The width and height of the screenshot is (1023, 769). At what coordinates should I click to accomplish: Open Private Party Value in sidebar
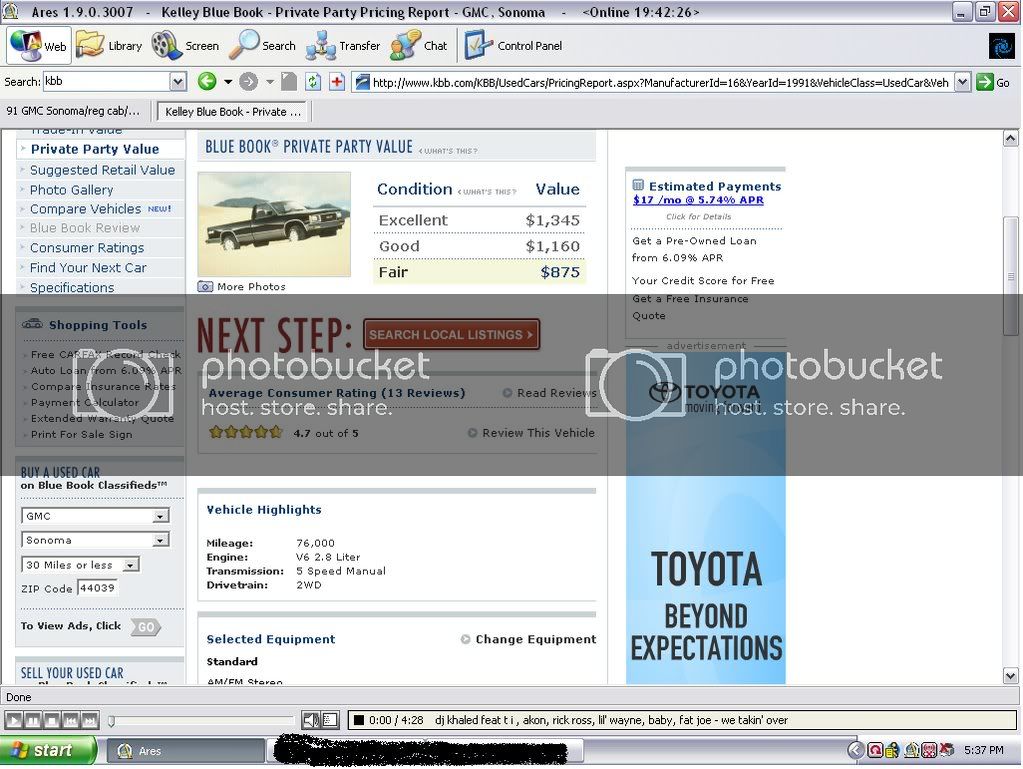(x=95, y=149)
